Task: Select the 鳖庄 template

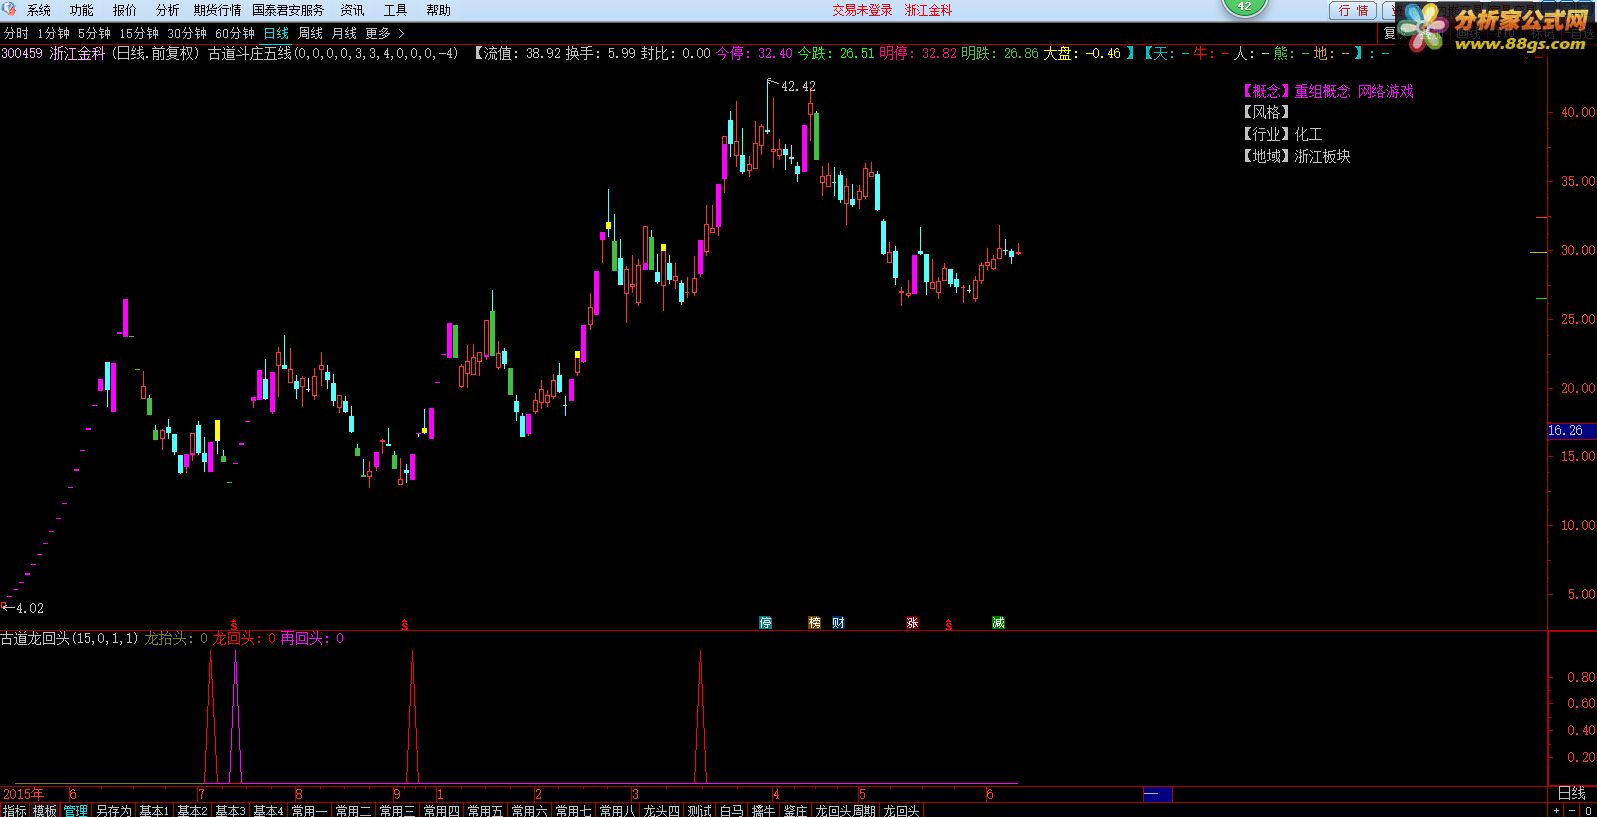Action: pyautogui.click(x=795, y=810)
